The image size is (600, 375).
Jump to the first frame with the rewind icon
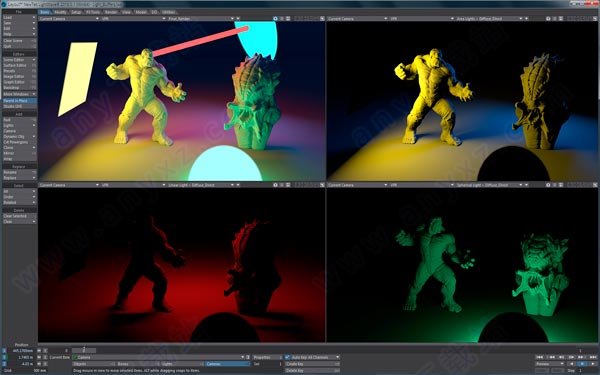point(540,357)
